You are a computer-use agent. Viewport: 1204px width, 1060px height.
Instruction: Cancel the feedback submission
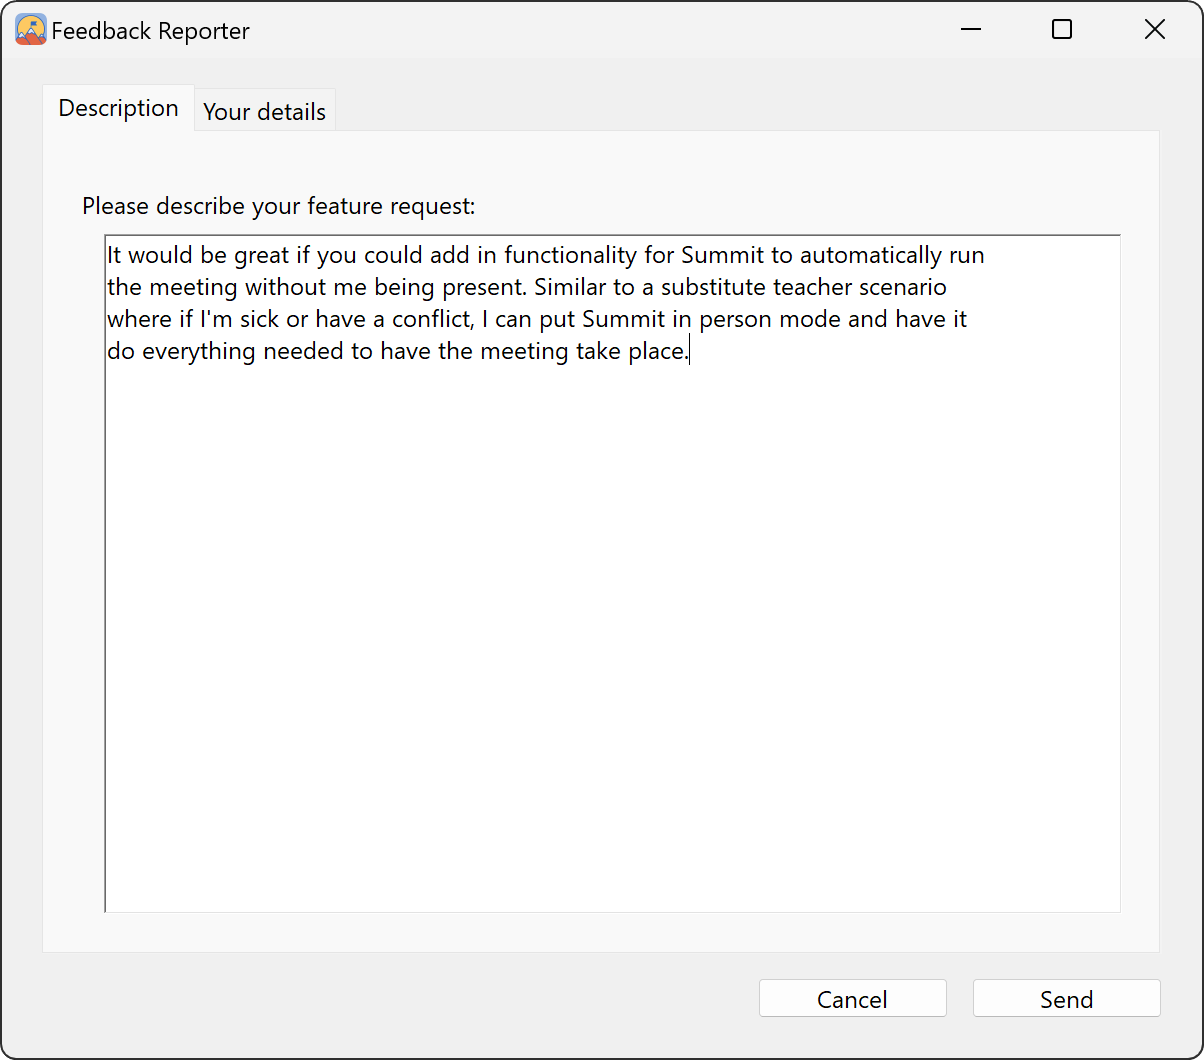click(852, 998)
